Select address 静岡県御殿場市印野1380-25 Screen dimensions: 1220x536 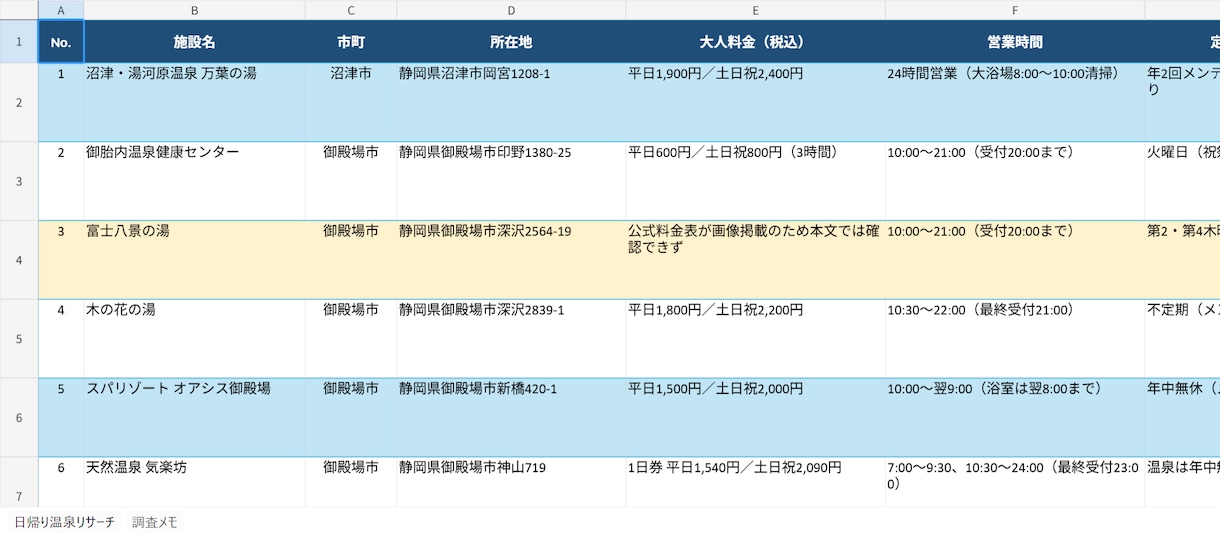click(x=511, y=181)
